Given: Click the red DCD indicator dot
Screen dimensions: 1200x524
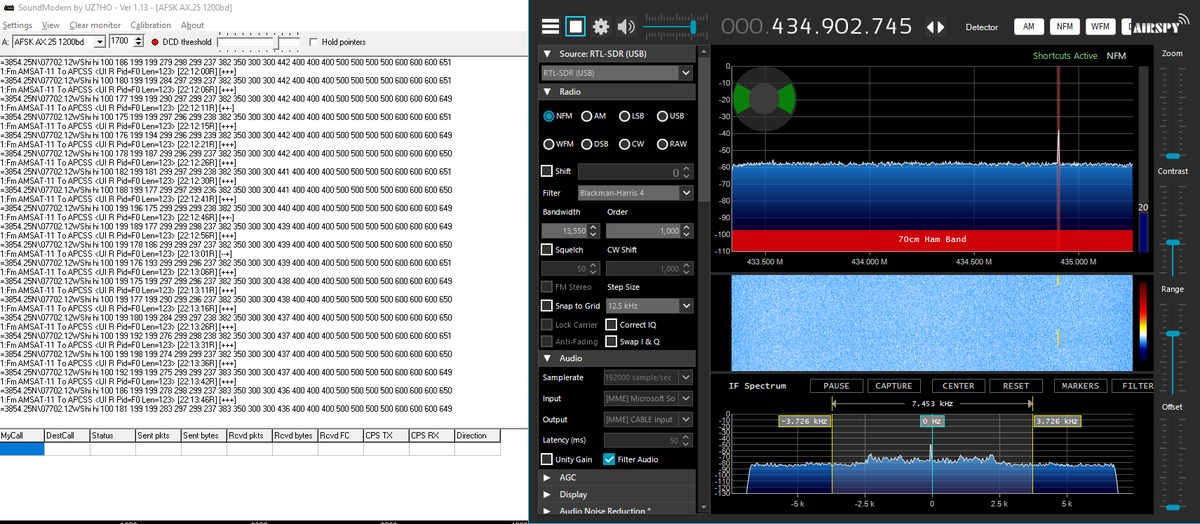Looking at the screenshot, I should coord(154,42).
